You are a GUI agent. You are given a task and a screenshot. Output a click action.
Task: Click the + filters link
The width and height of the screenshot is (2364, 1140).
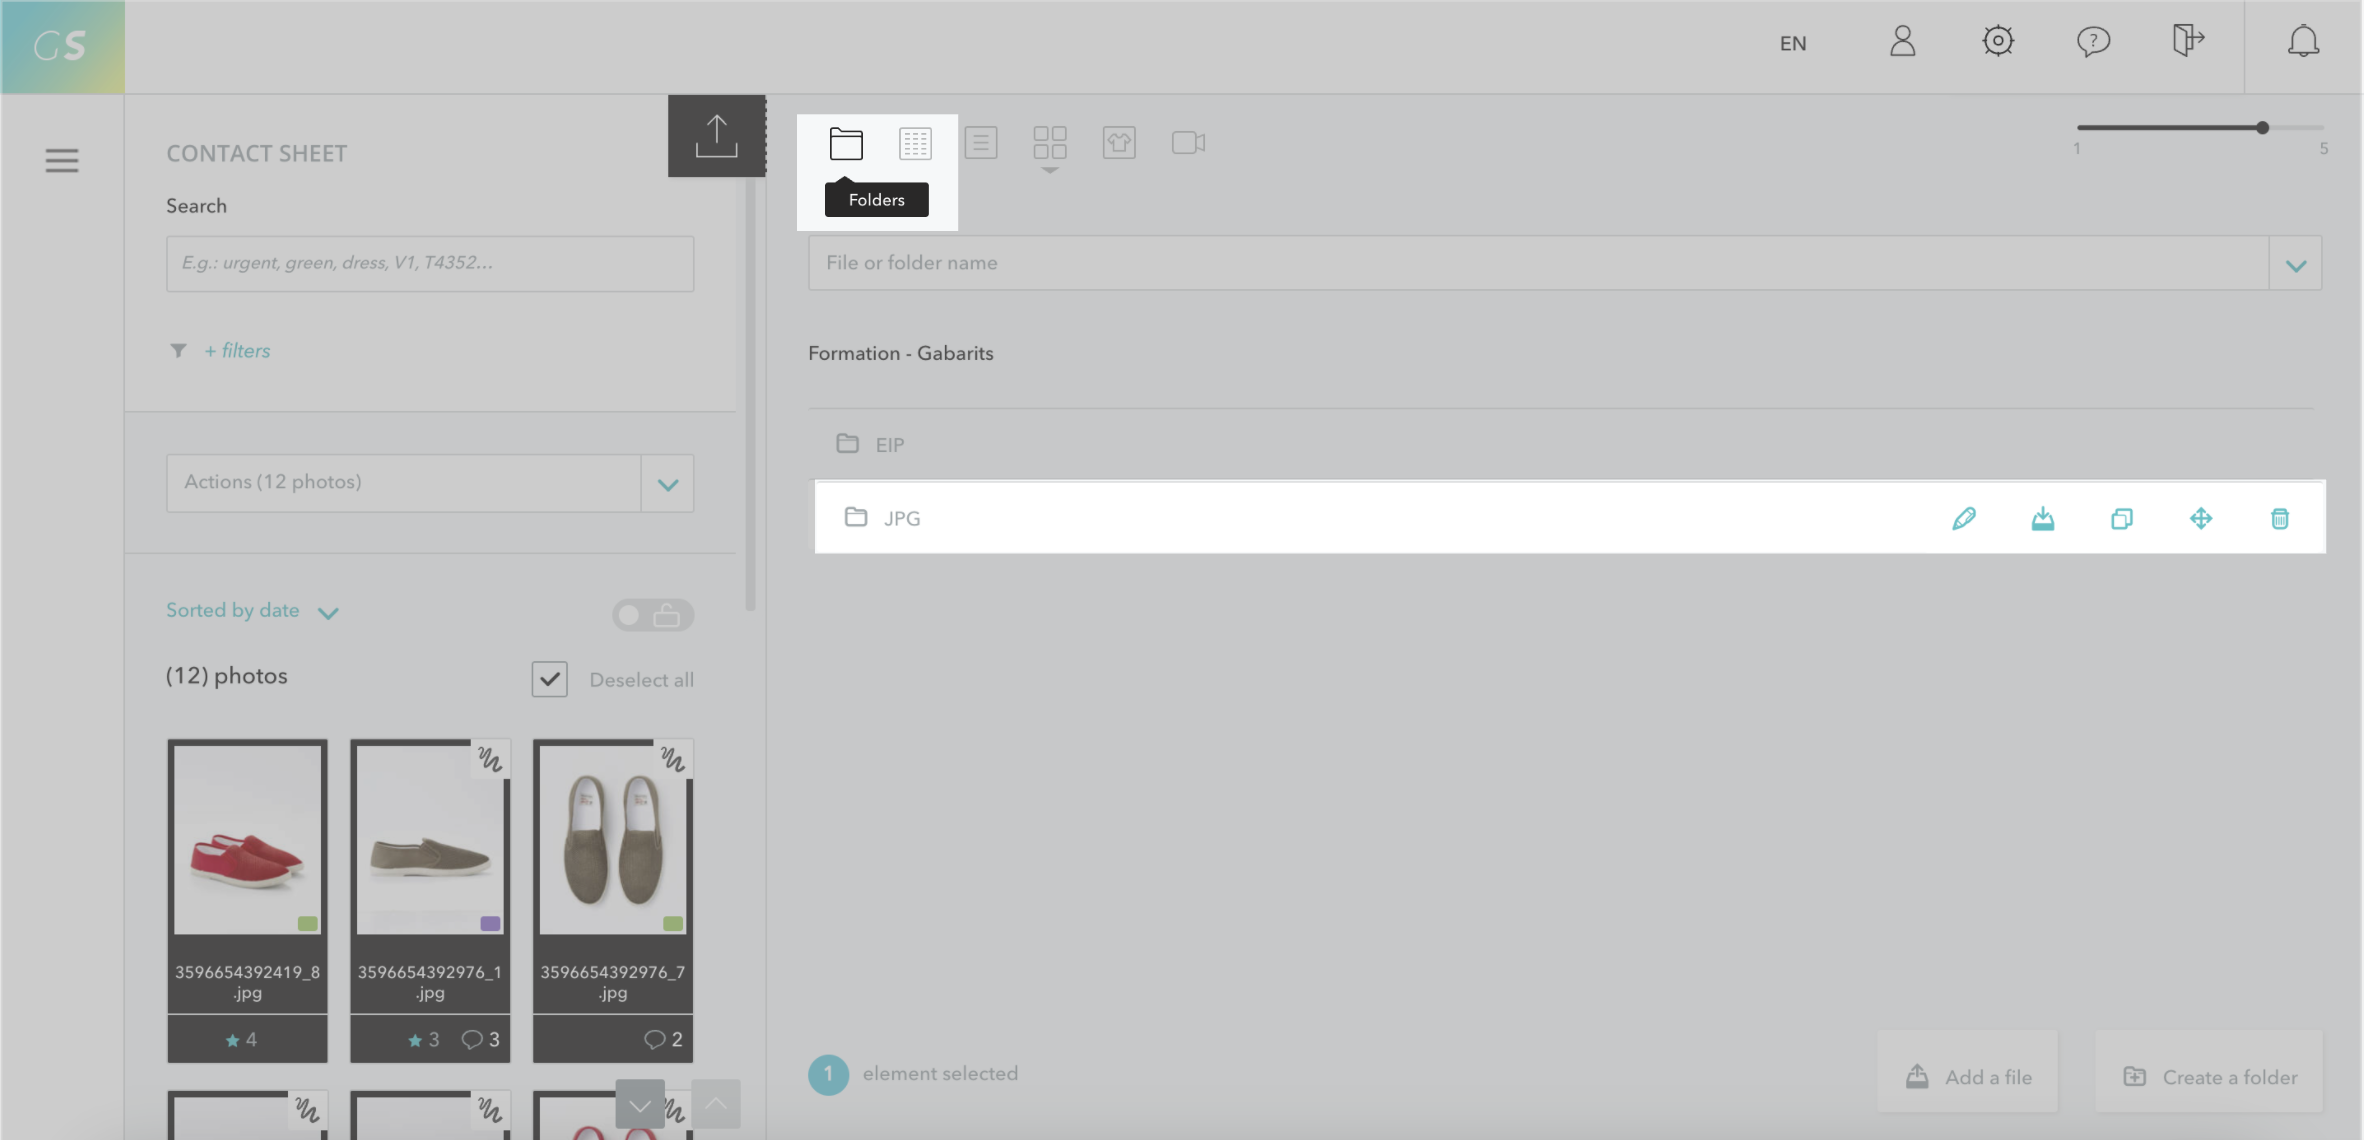click(x=237, y=351)
